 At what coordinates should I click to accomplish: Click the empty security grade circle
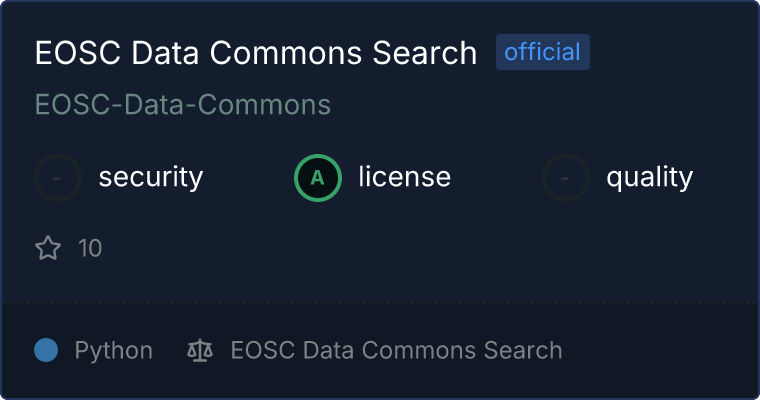click(58, 178)
